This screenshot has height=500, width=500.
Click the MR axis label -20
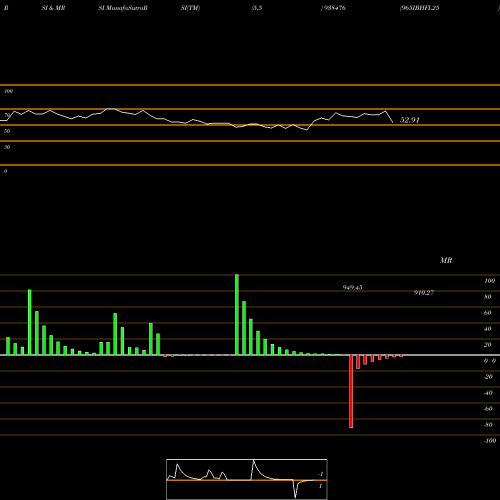(x=488, y=377)
